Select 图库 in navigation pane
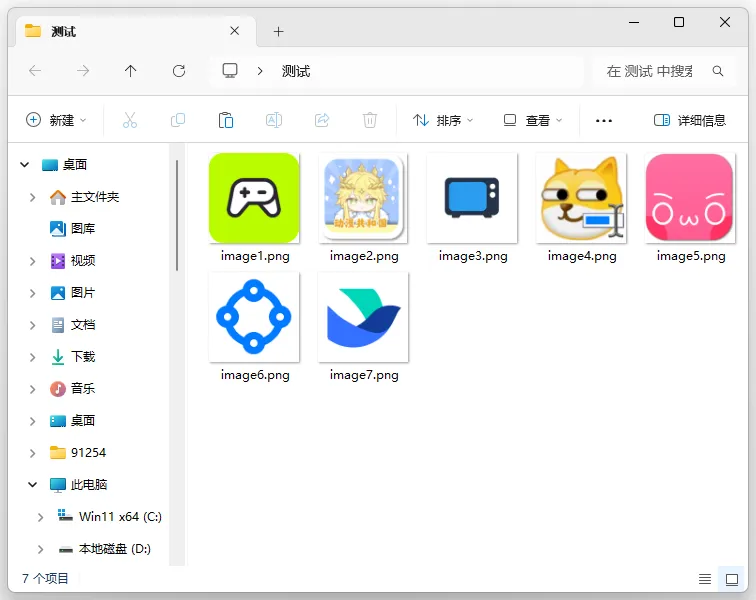Viewport: 756px width, 600px height. click(x=72, y=229)
